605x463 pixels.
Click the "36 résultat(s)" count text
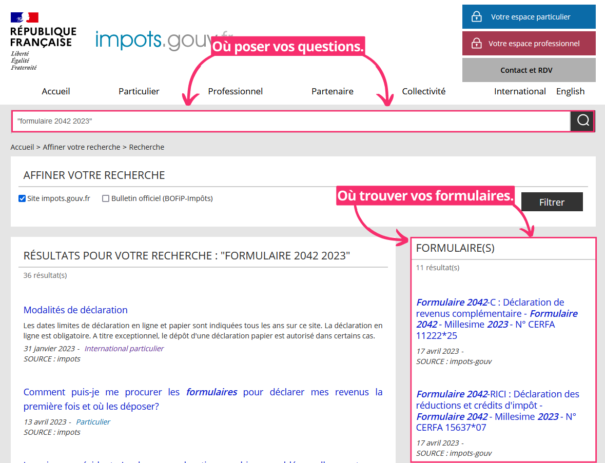pos(45,275)
